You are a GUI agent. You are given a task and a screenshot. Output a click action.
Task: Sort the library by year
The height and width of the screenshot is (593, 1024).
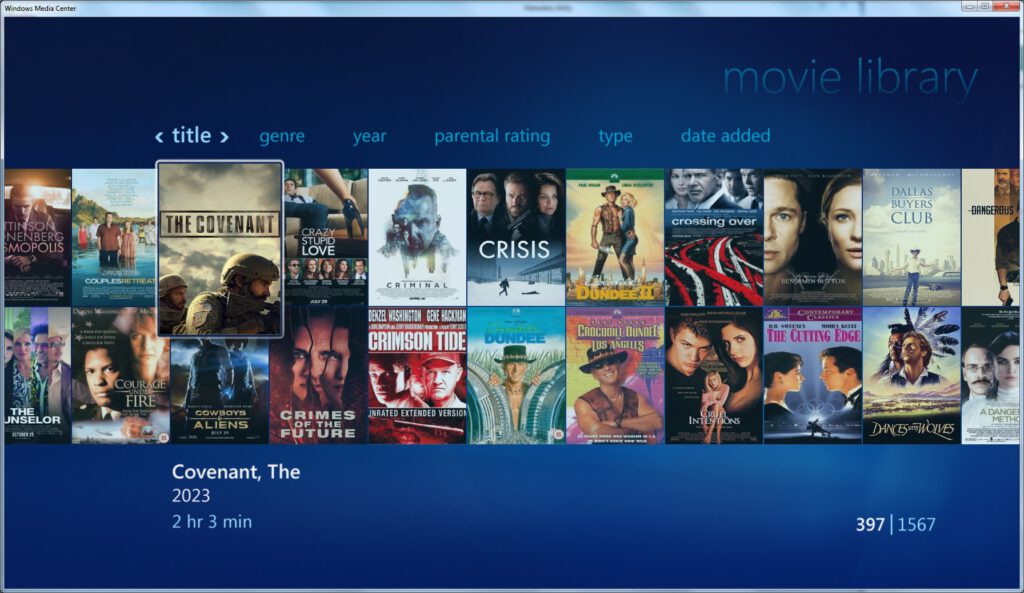369,136
